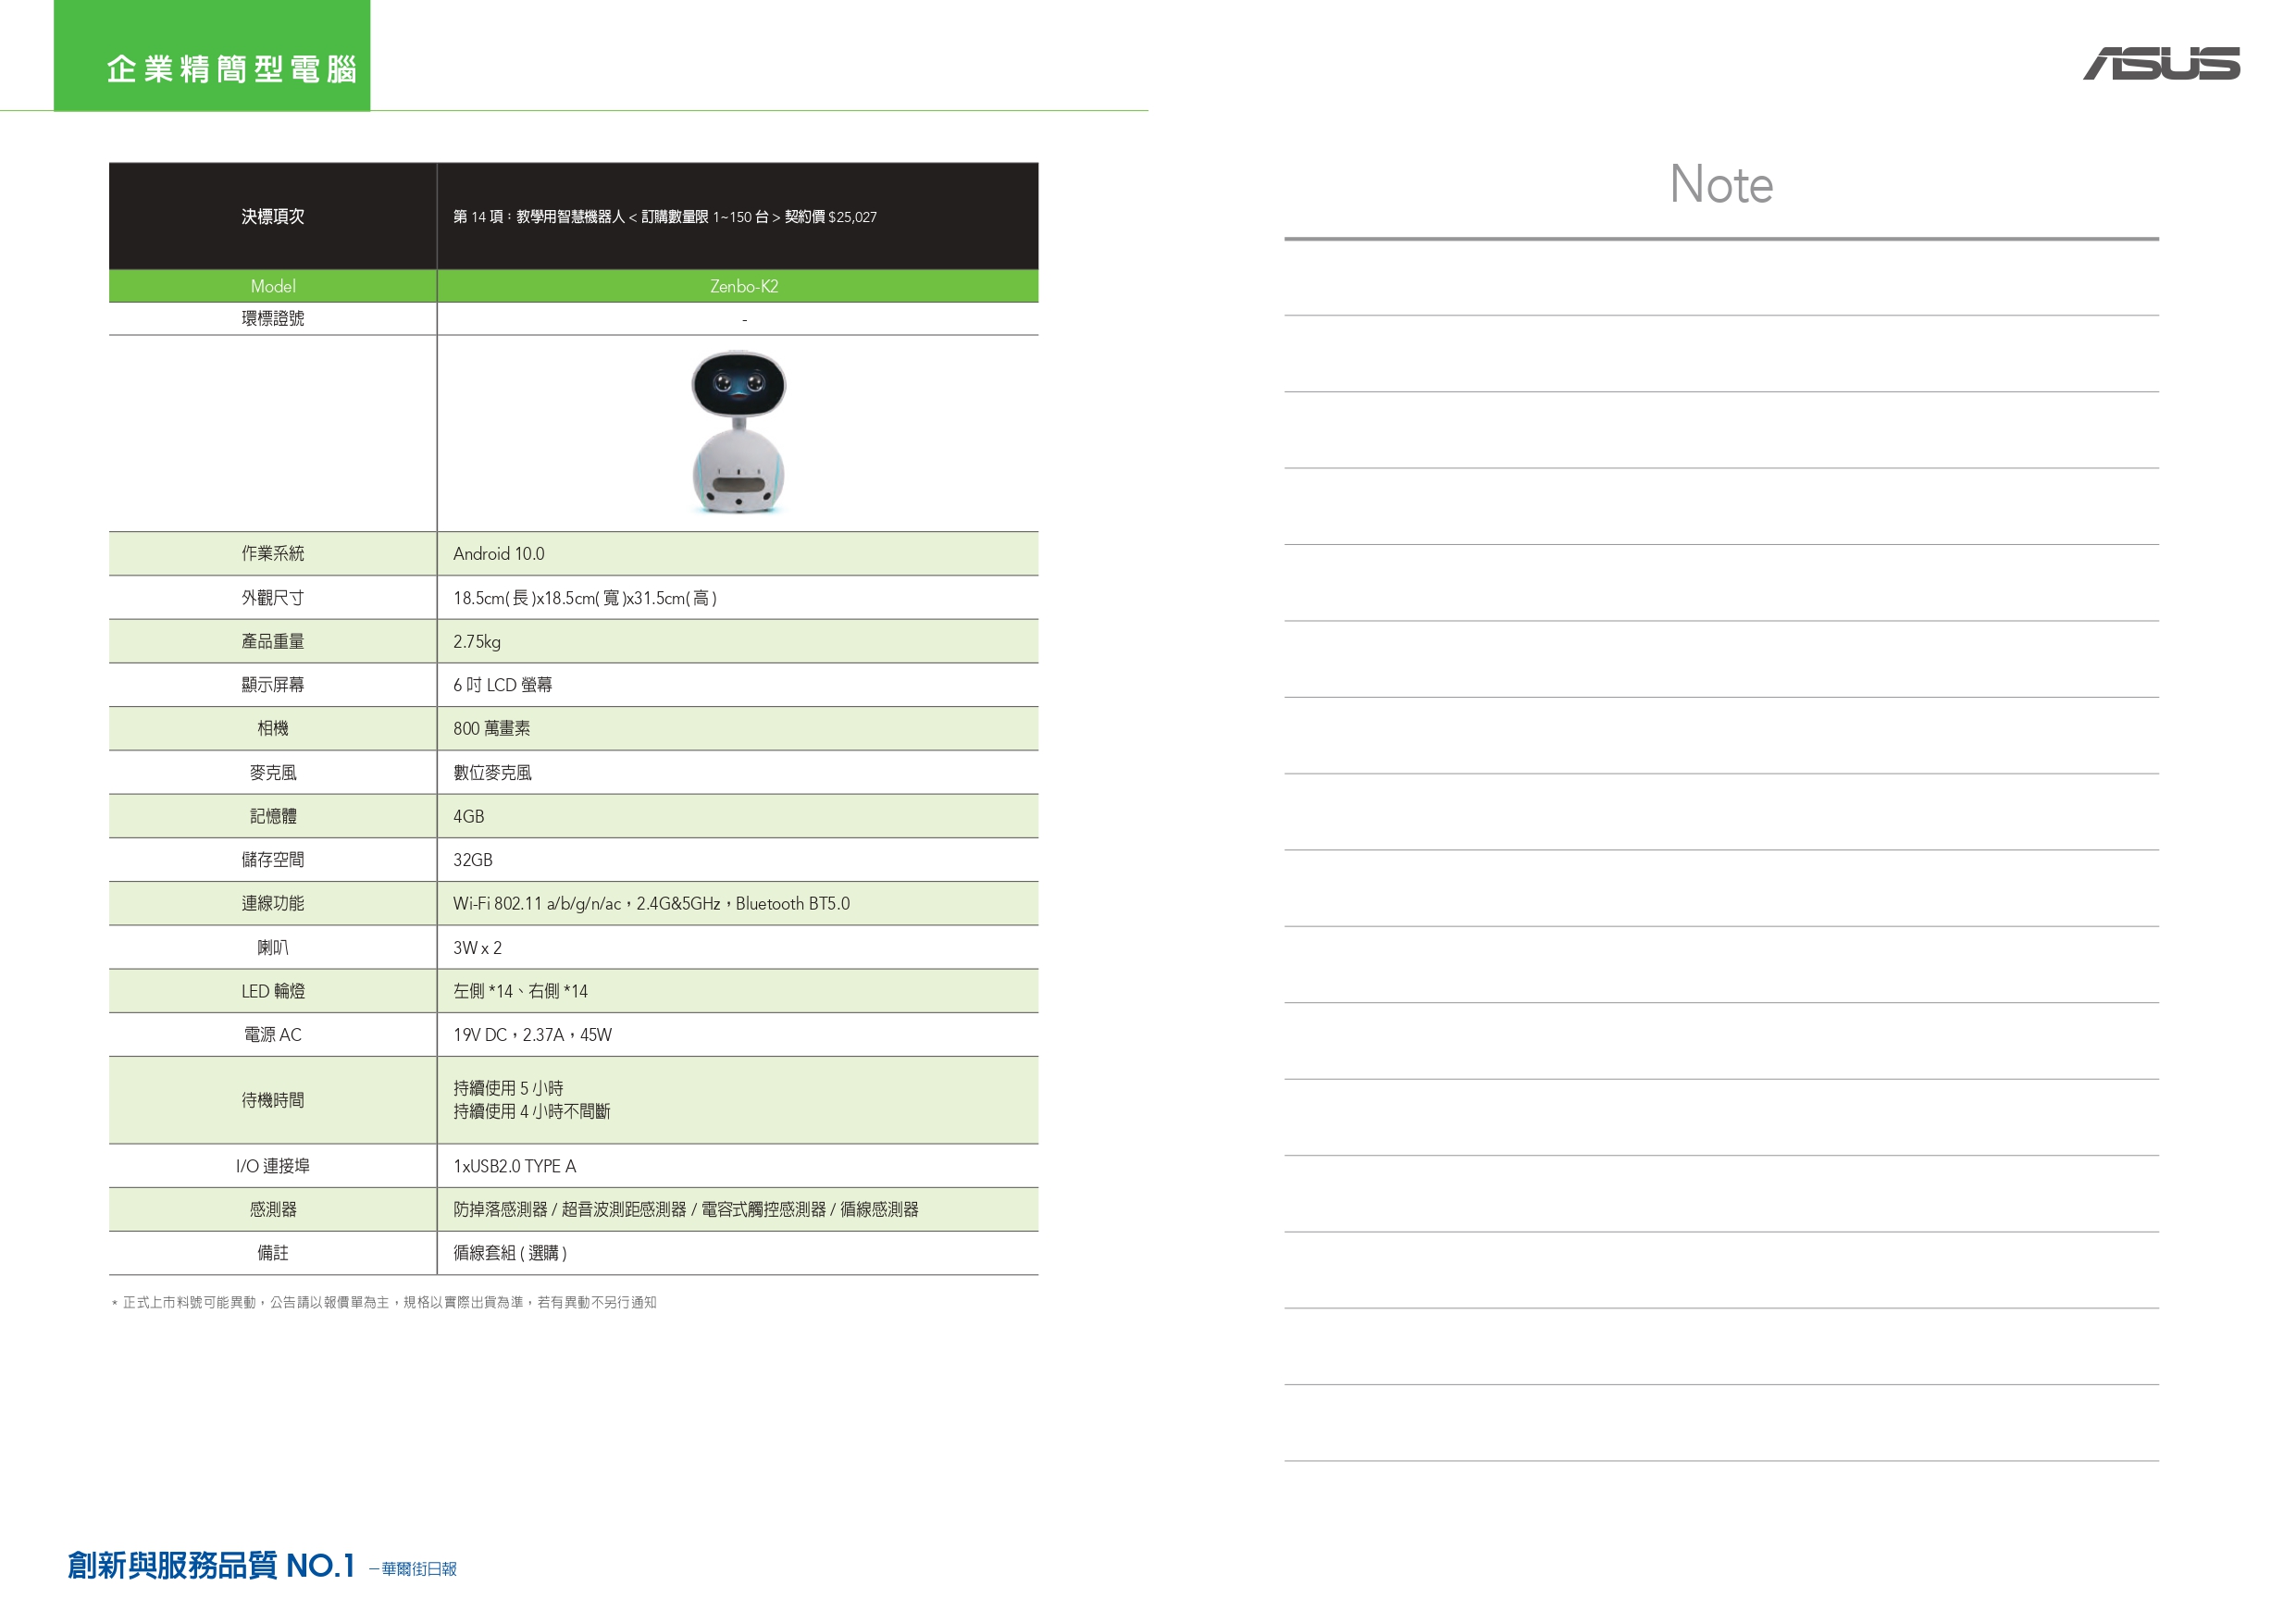Click the 'Zenbo-K2' model name
The height and width of the screenshot is (1623, 2296).
pyautogui.click(x=744, y=286)
